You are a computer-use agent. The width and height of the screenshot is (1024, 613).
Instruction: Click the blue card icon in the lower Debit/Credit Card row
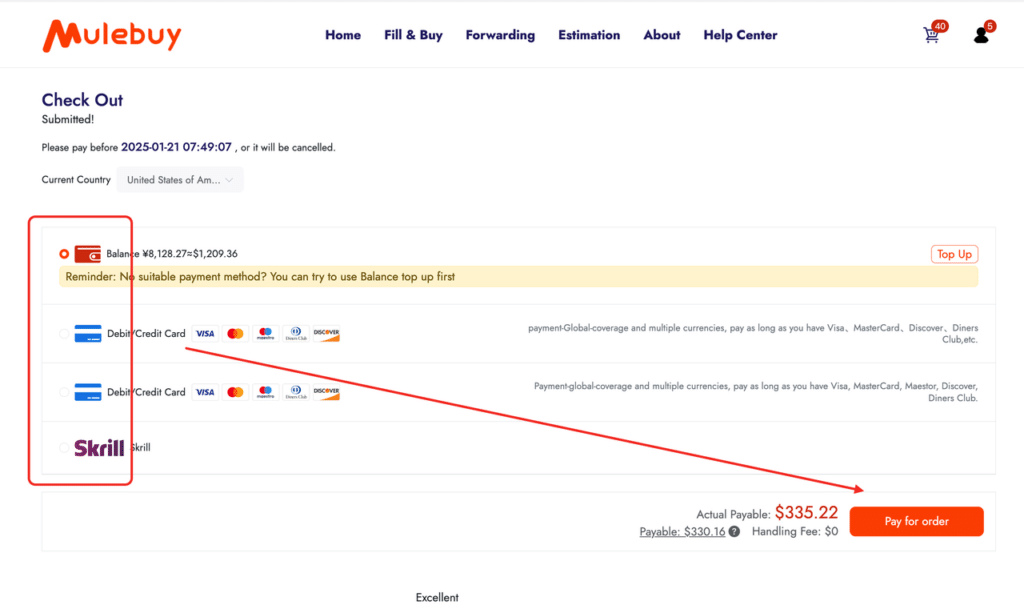(88, 392)
